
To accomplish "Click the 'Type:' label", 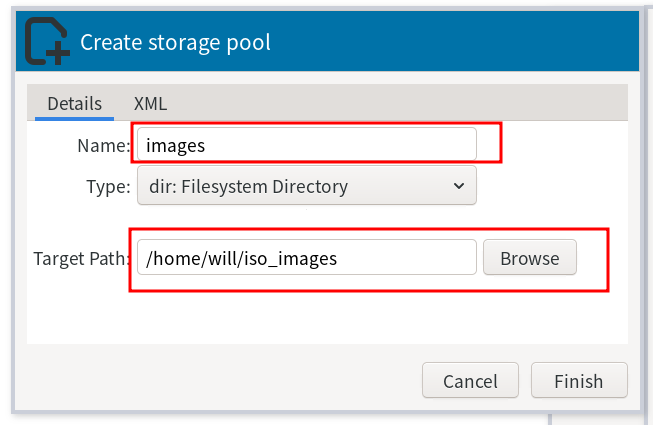I will pos(105,186).
